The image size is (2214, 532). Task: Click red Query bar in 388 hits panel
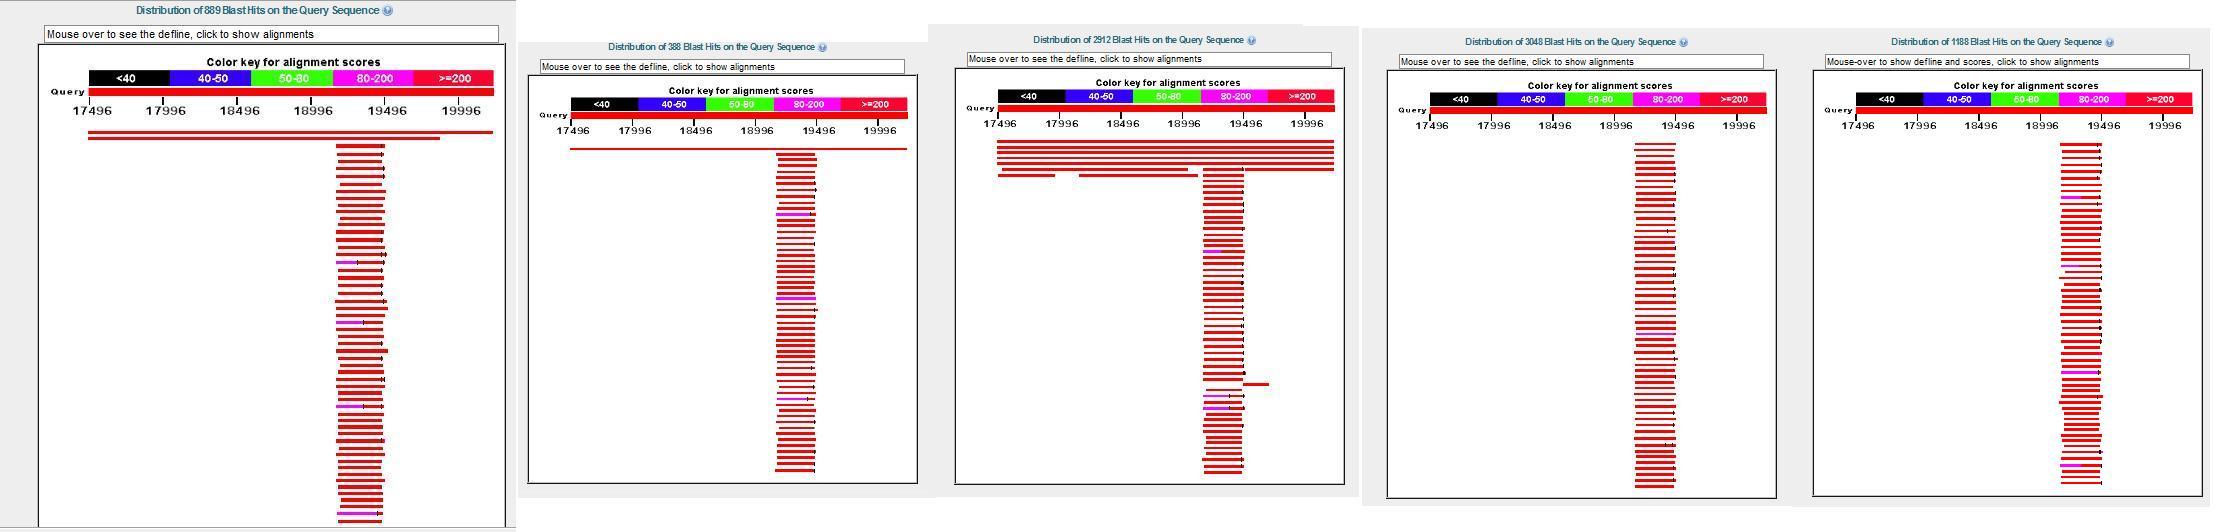point(739,115)
